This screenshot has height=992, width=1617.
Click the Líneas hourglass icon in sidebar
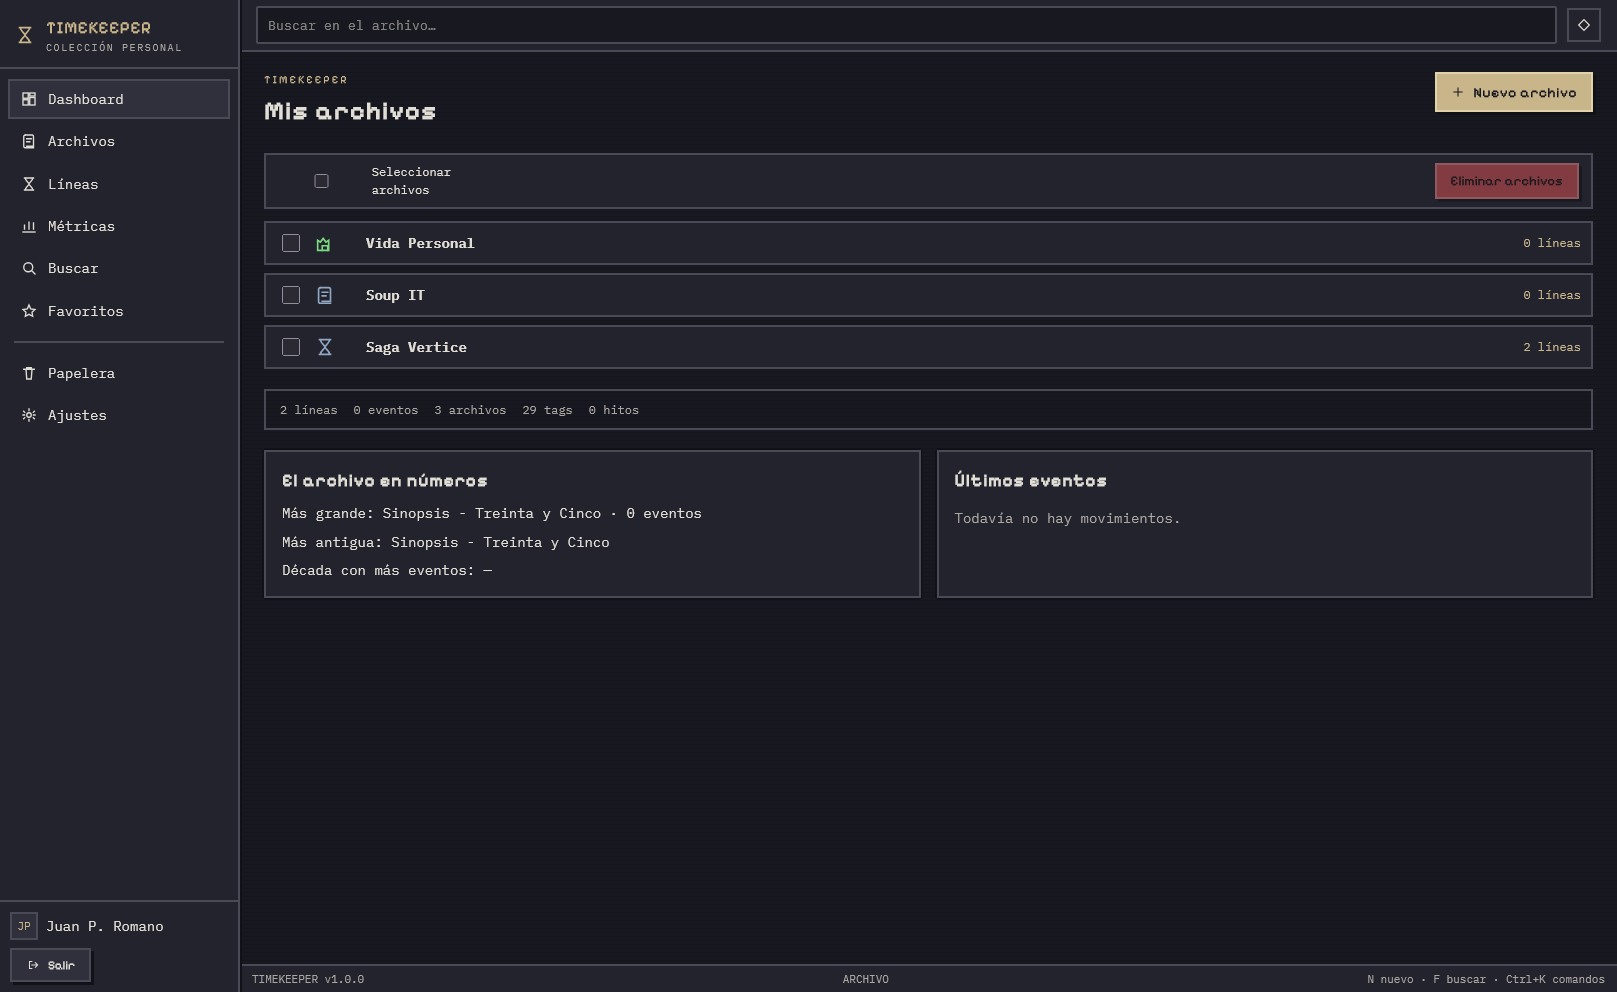click(29, 184)
